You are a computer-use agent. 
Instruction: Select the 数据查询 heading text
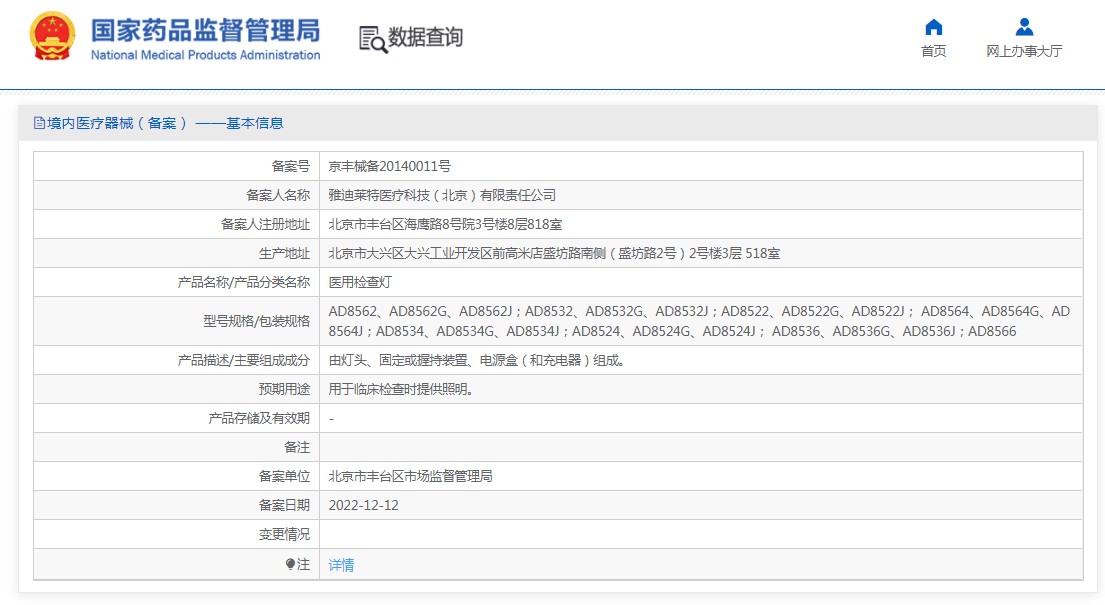pos(425,38)
